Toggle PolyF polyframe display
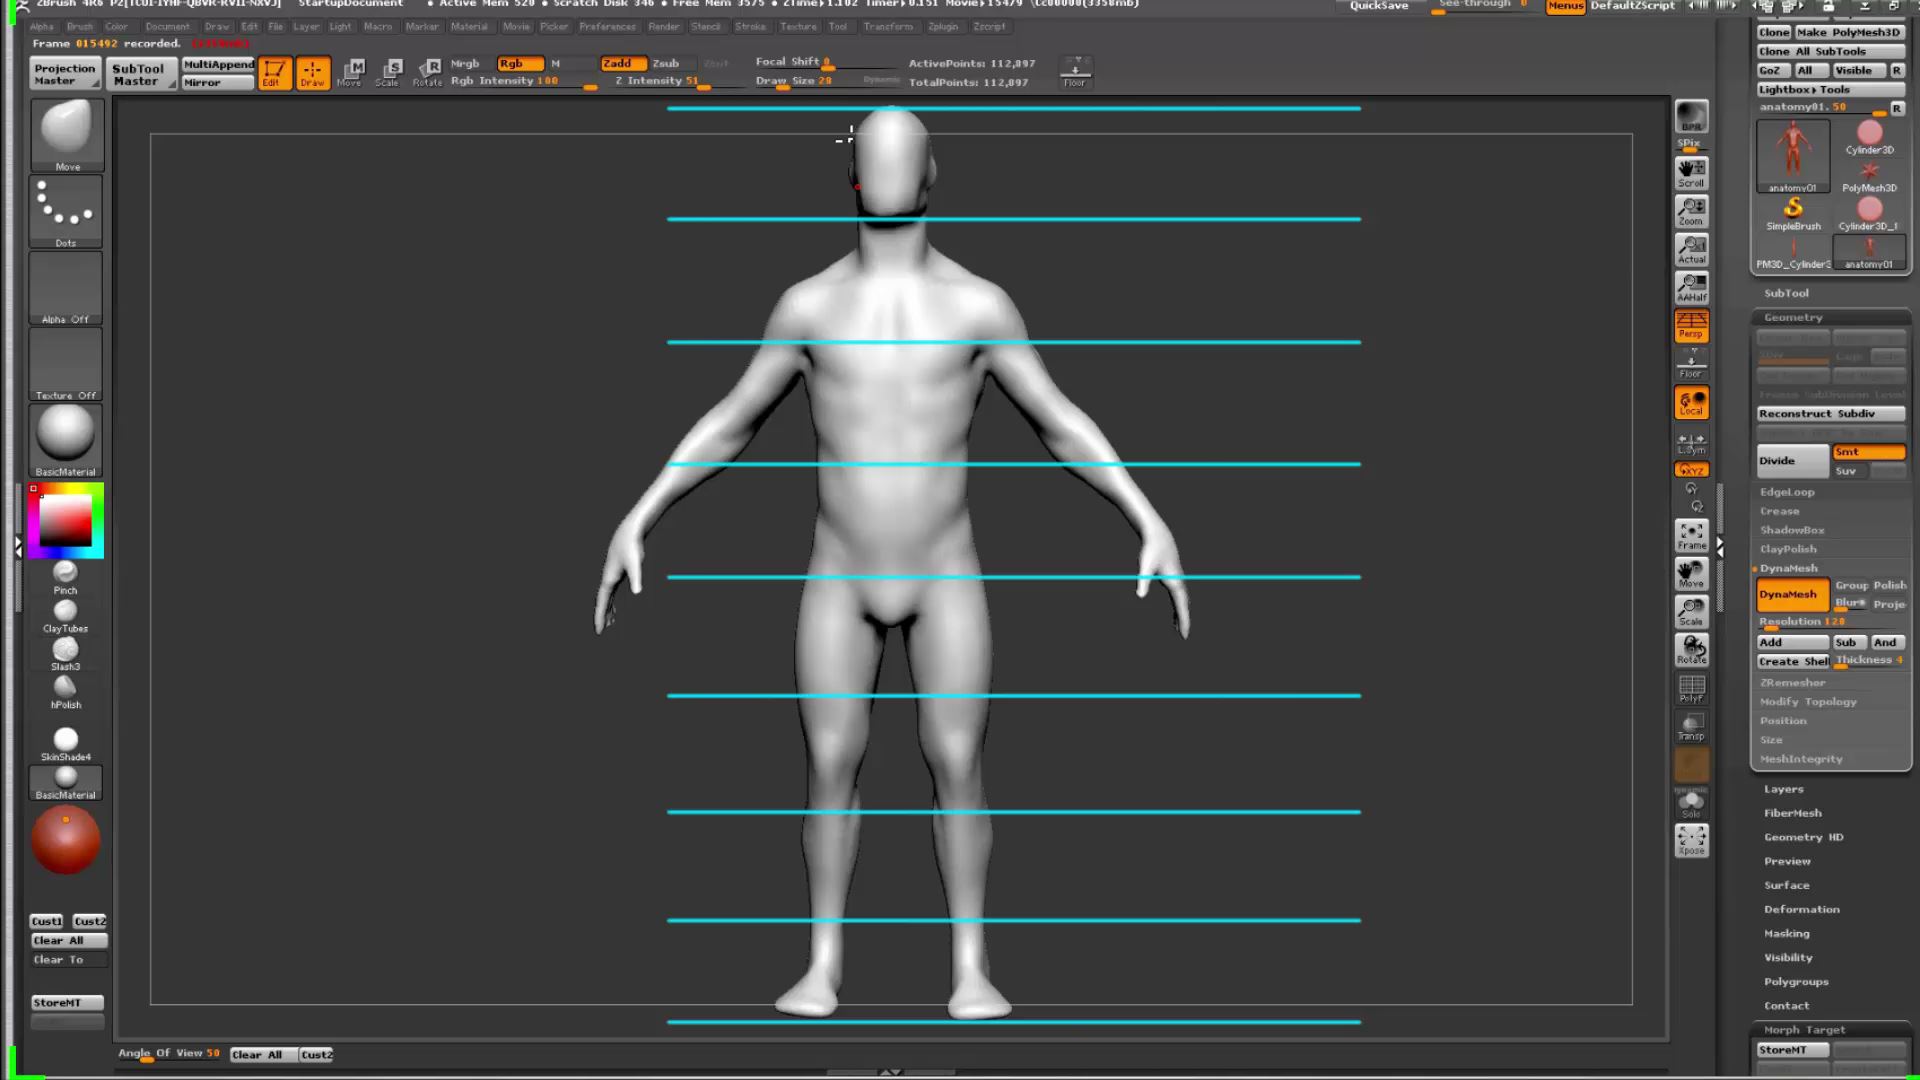 click(1691, 688)
